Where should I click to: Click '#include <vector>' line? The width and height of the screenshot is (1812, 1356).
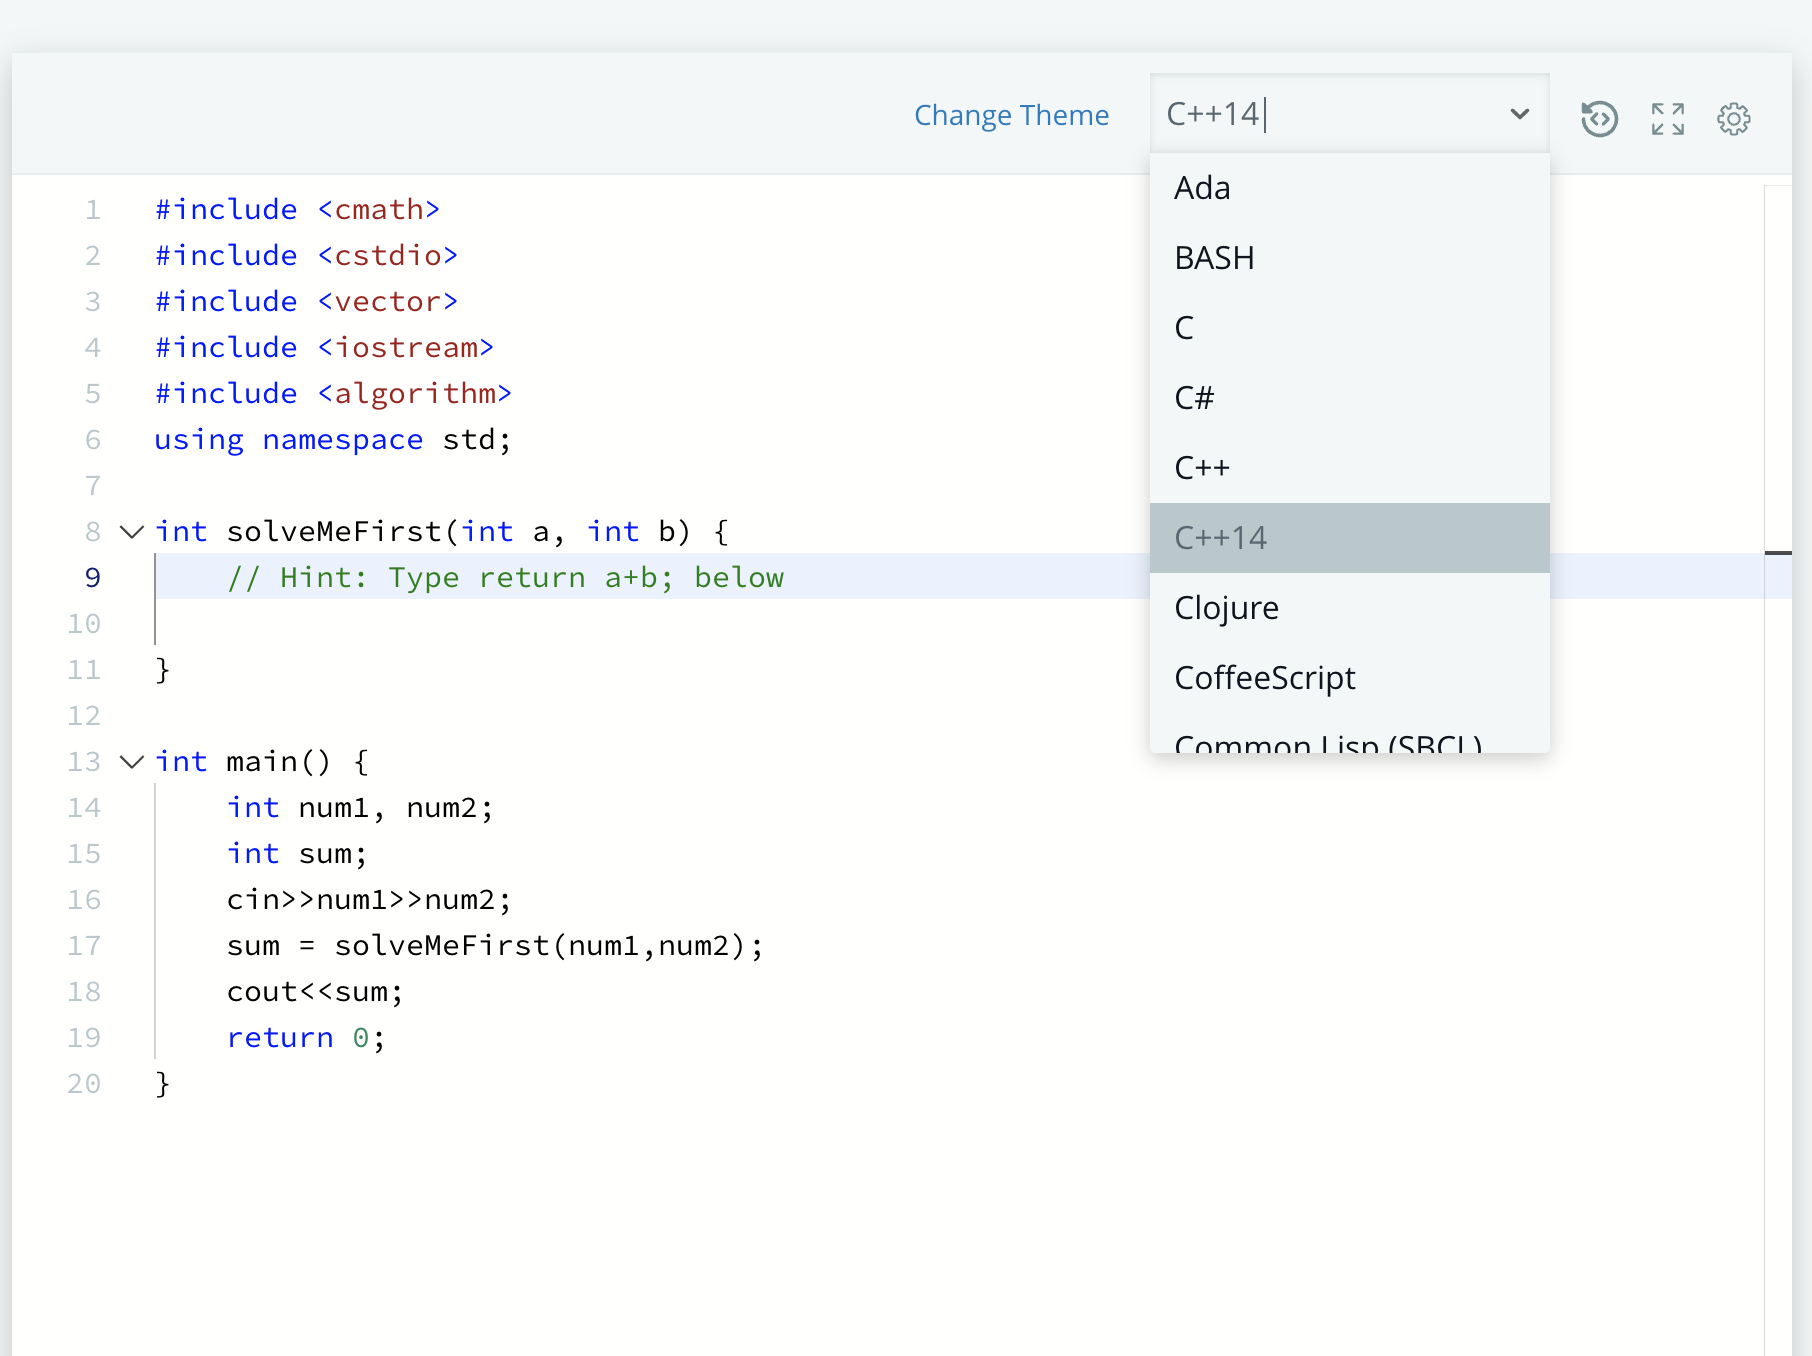coord(306,301)
